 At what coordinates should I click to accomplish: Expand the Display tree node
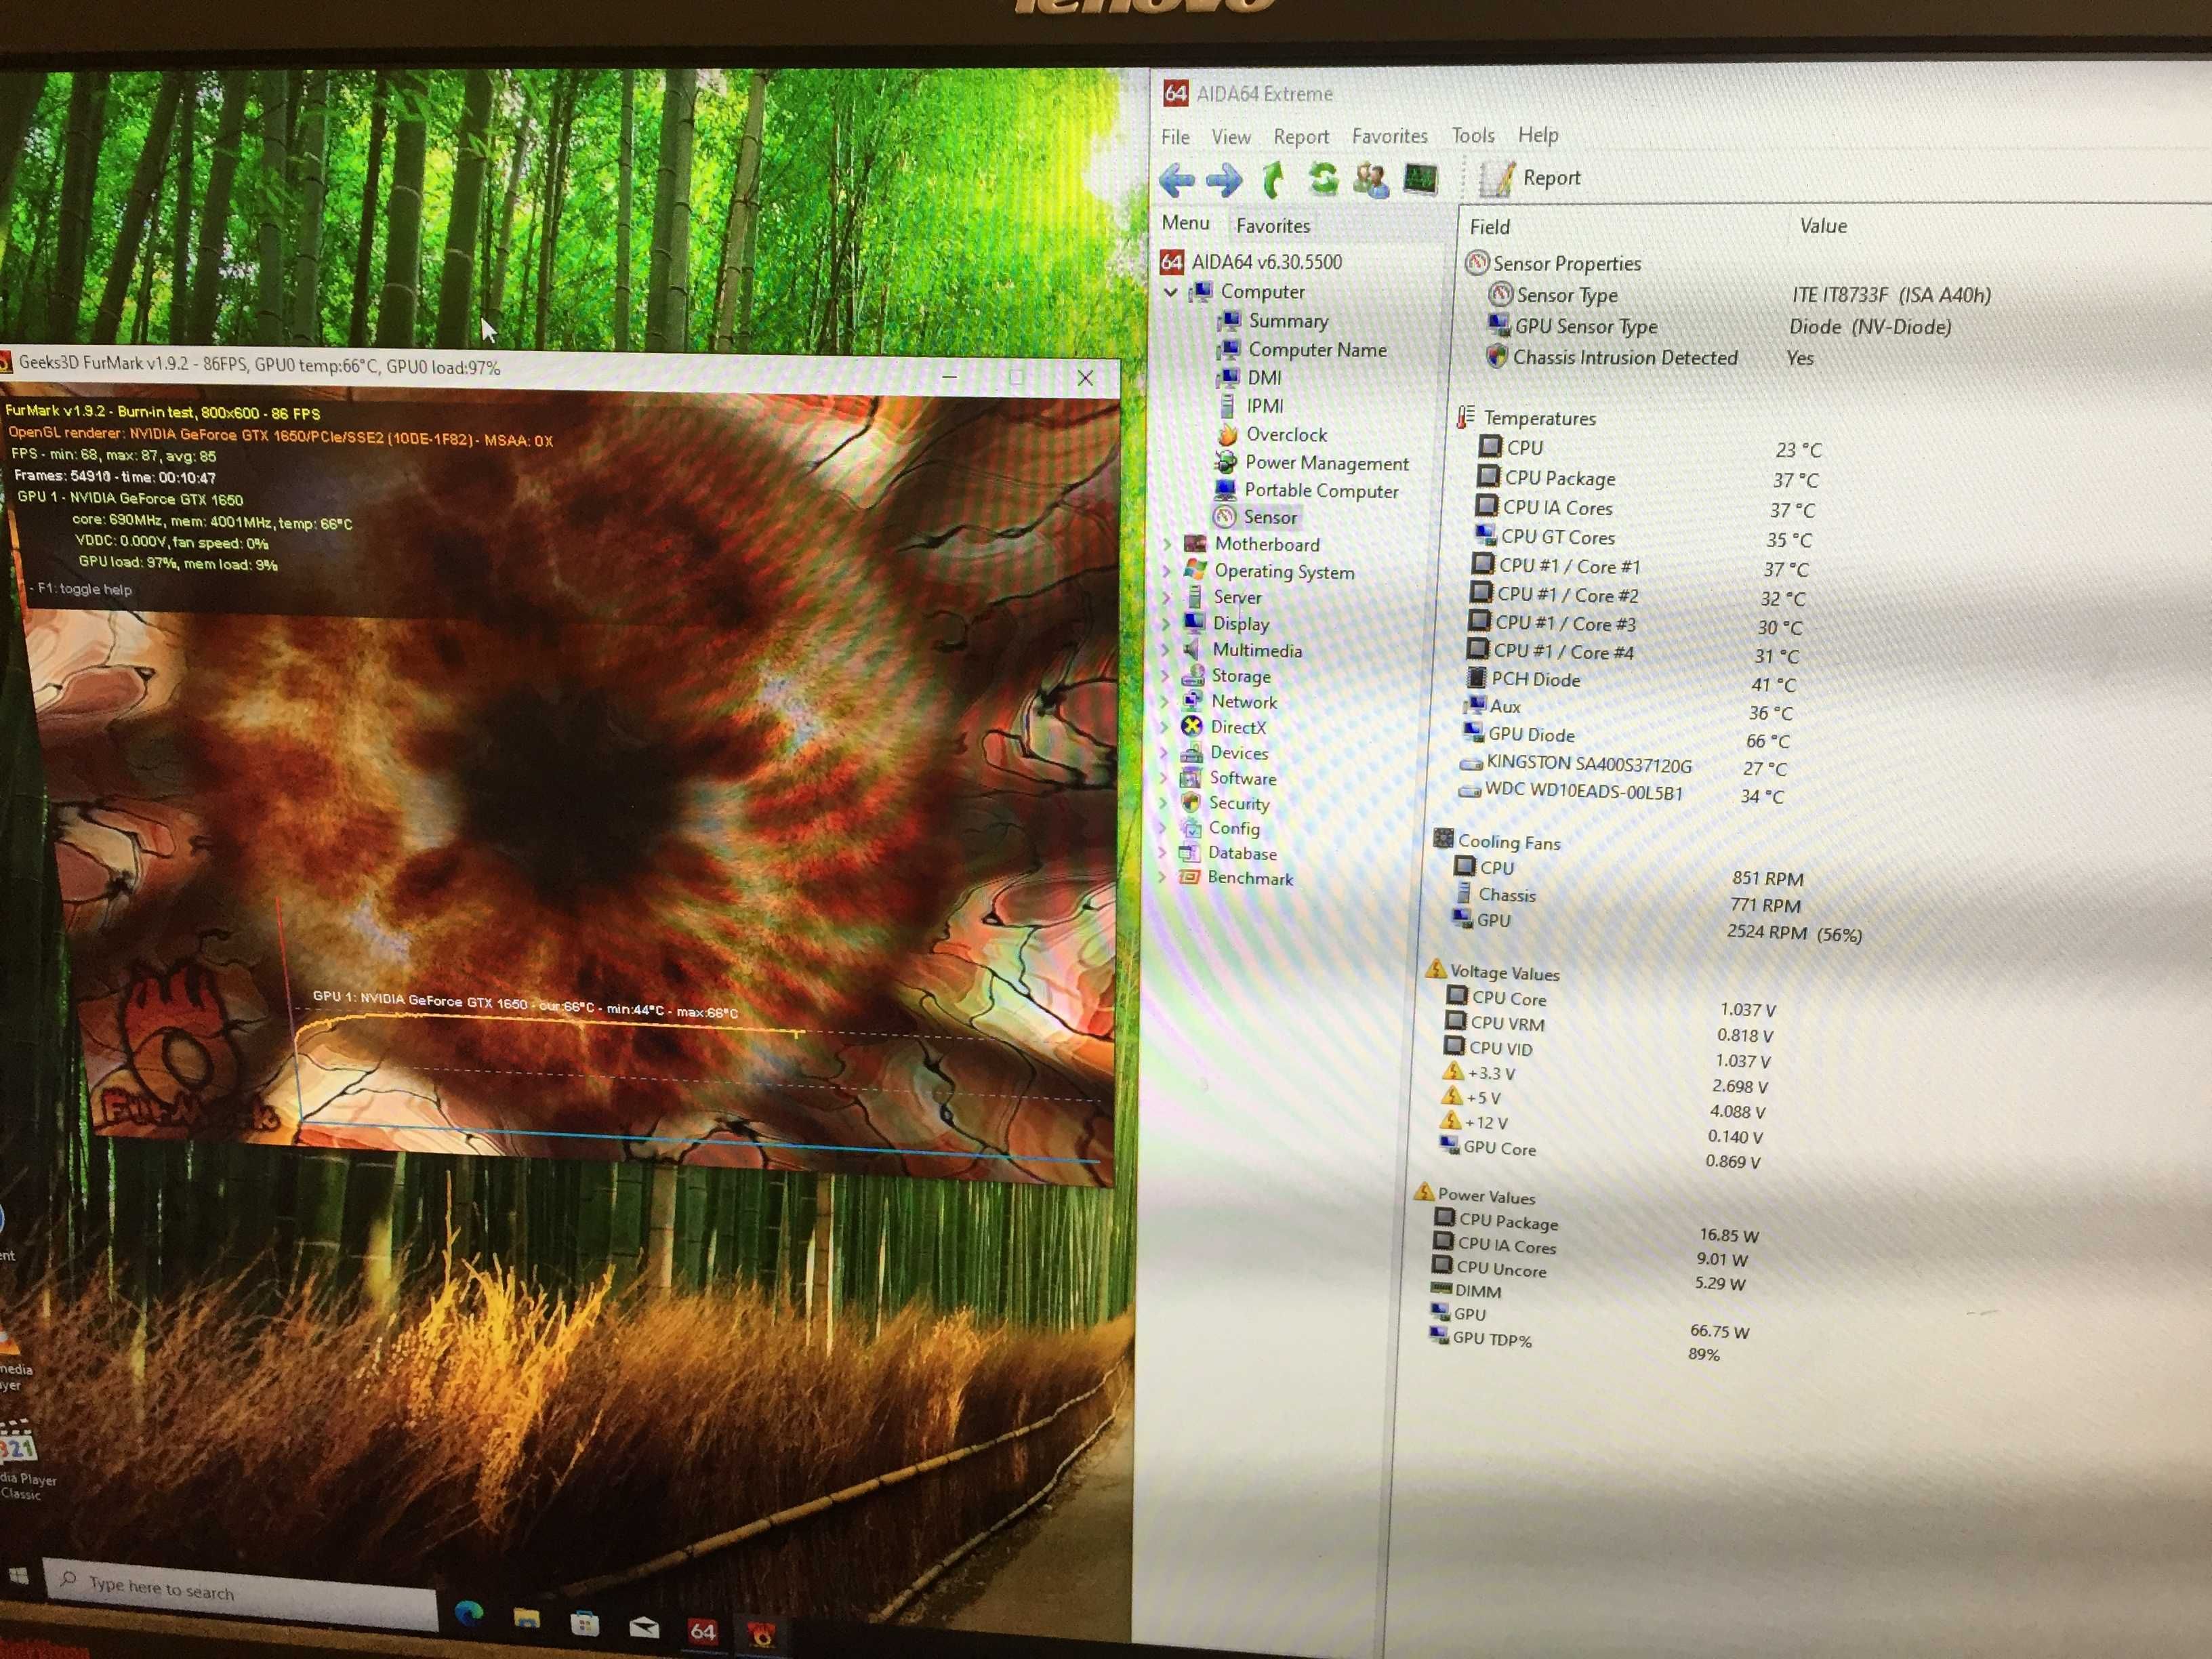coord(1166,623)
